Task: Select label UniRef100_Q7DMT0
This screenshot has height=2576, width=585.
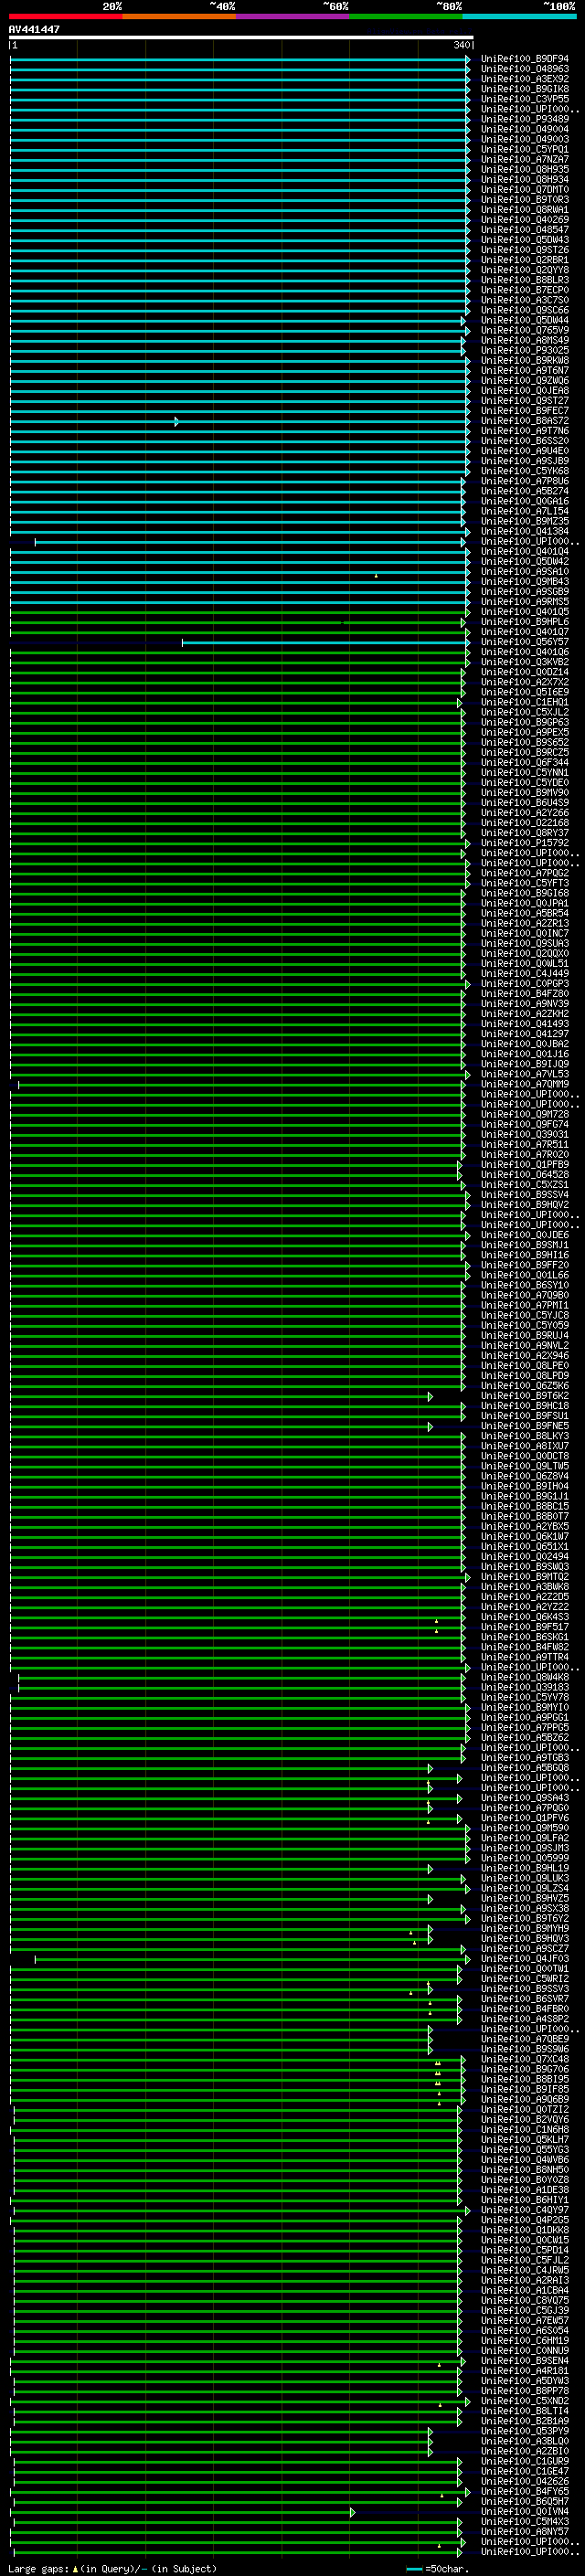Action: (x=525, y=190)
